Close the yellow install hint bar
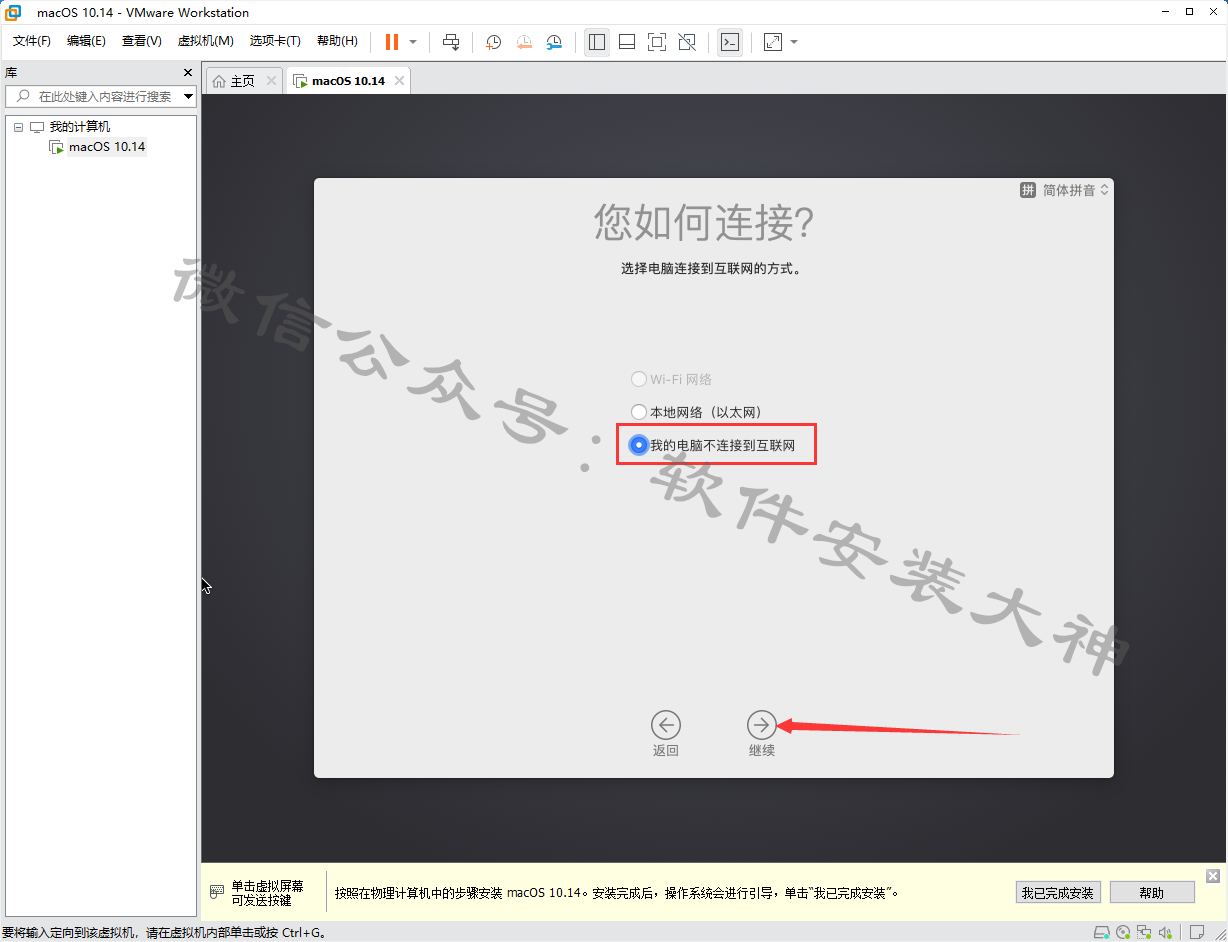Image resolution: width=1228 pixels, height=942 pixels. tap(1213, 876)
